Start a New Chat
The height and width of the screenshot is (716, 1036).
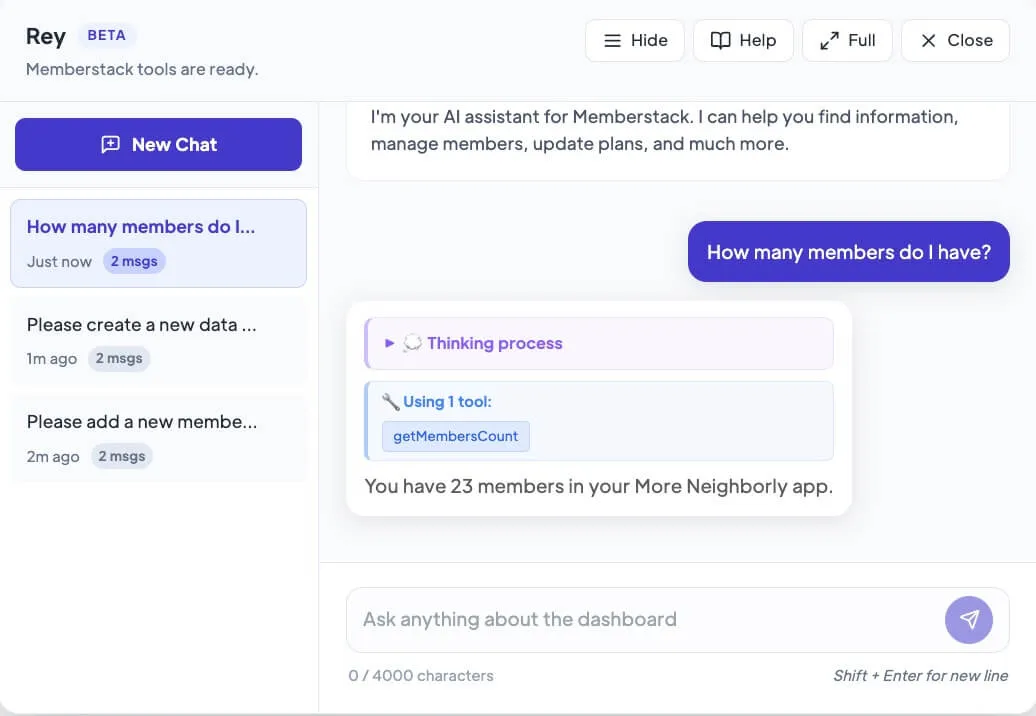pos(158,144)
